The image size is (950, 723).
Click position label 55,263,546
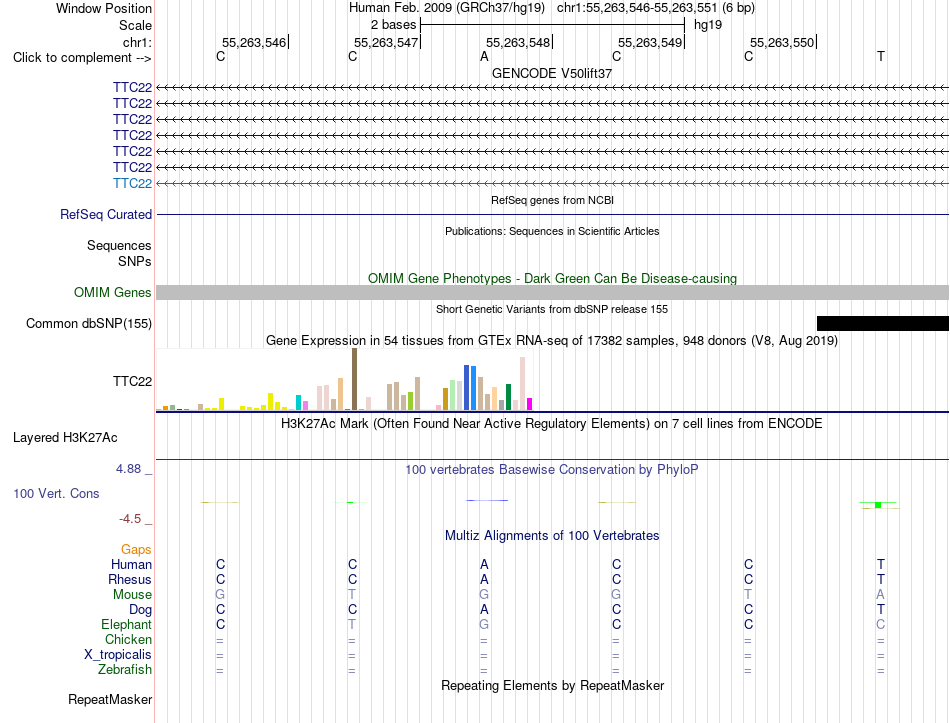tap(254, 42)
